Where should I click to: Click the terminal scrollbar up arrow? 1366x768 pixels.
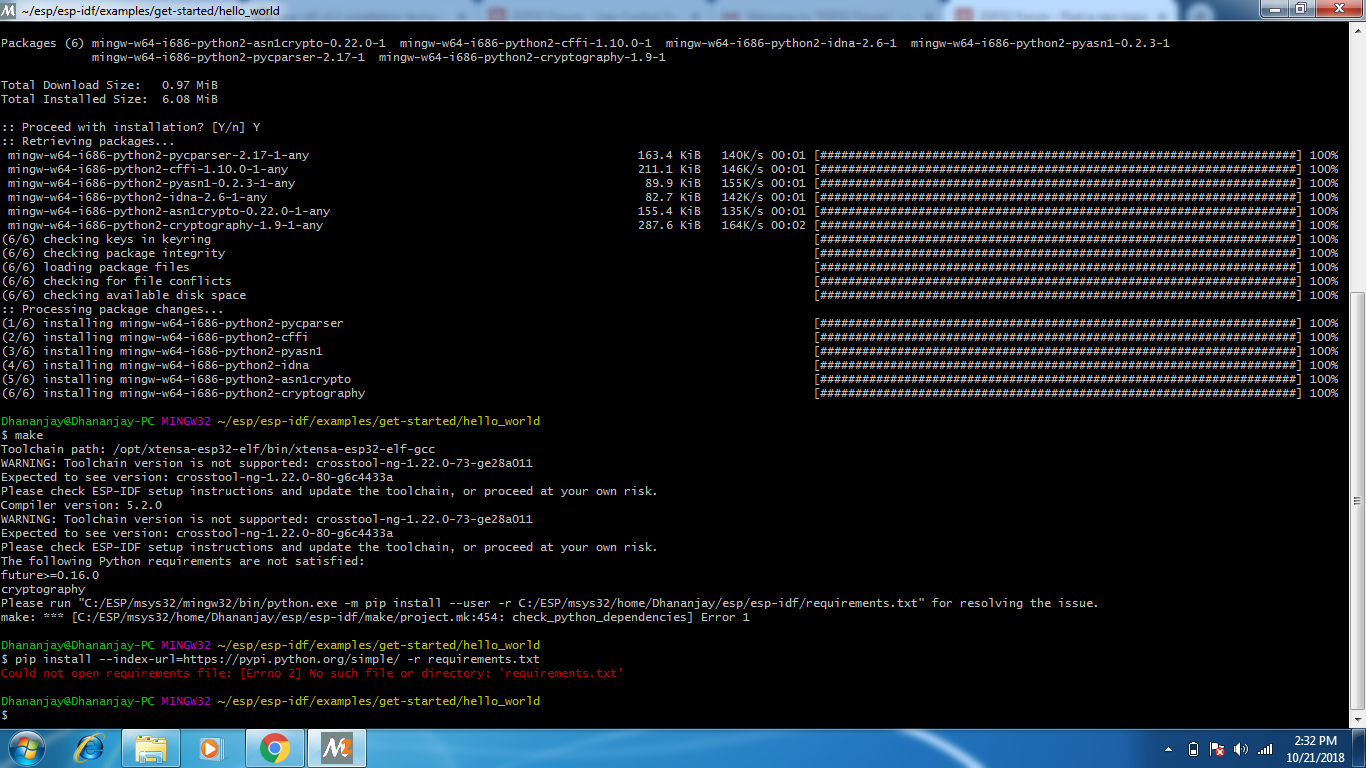[1358, 33]
